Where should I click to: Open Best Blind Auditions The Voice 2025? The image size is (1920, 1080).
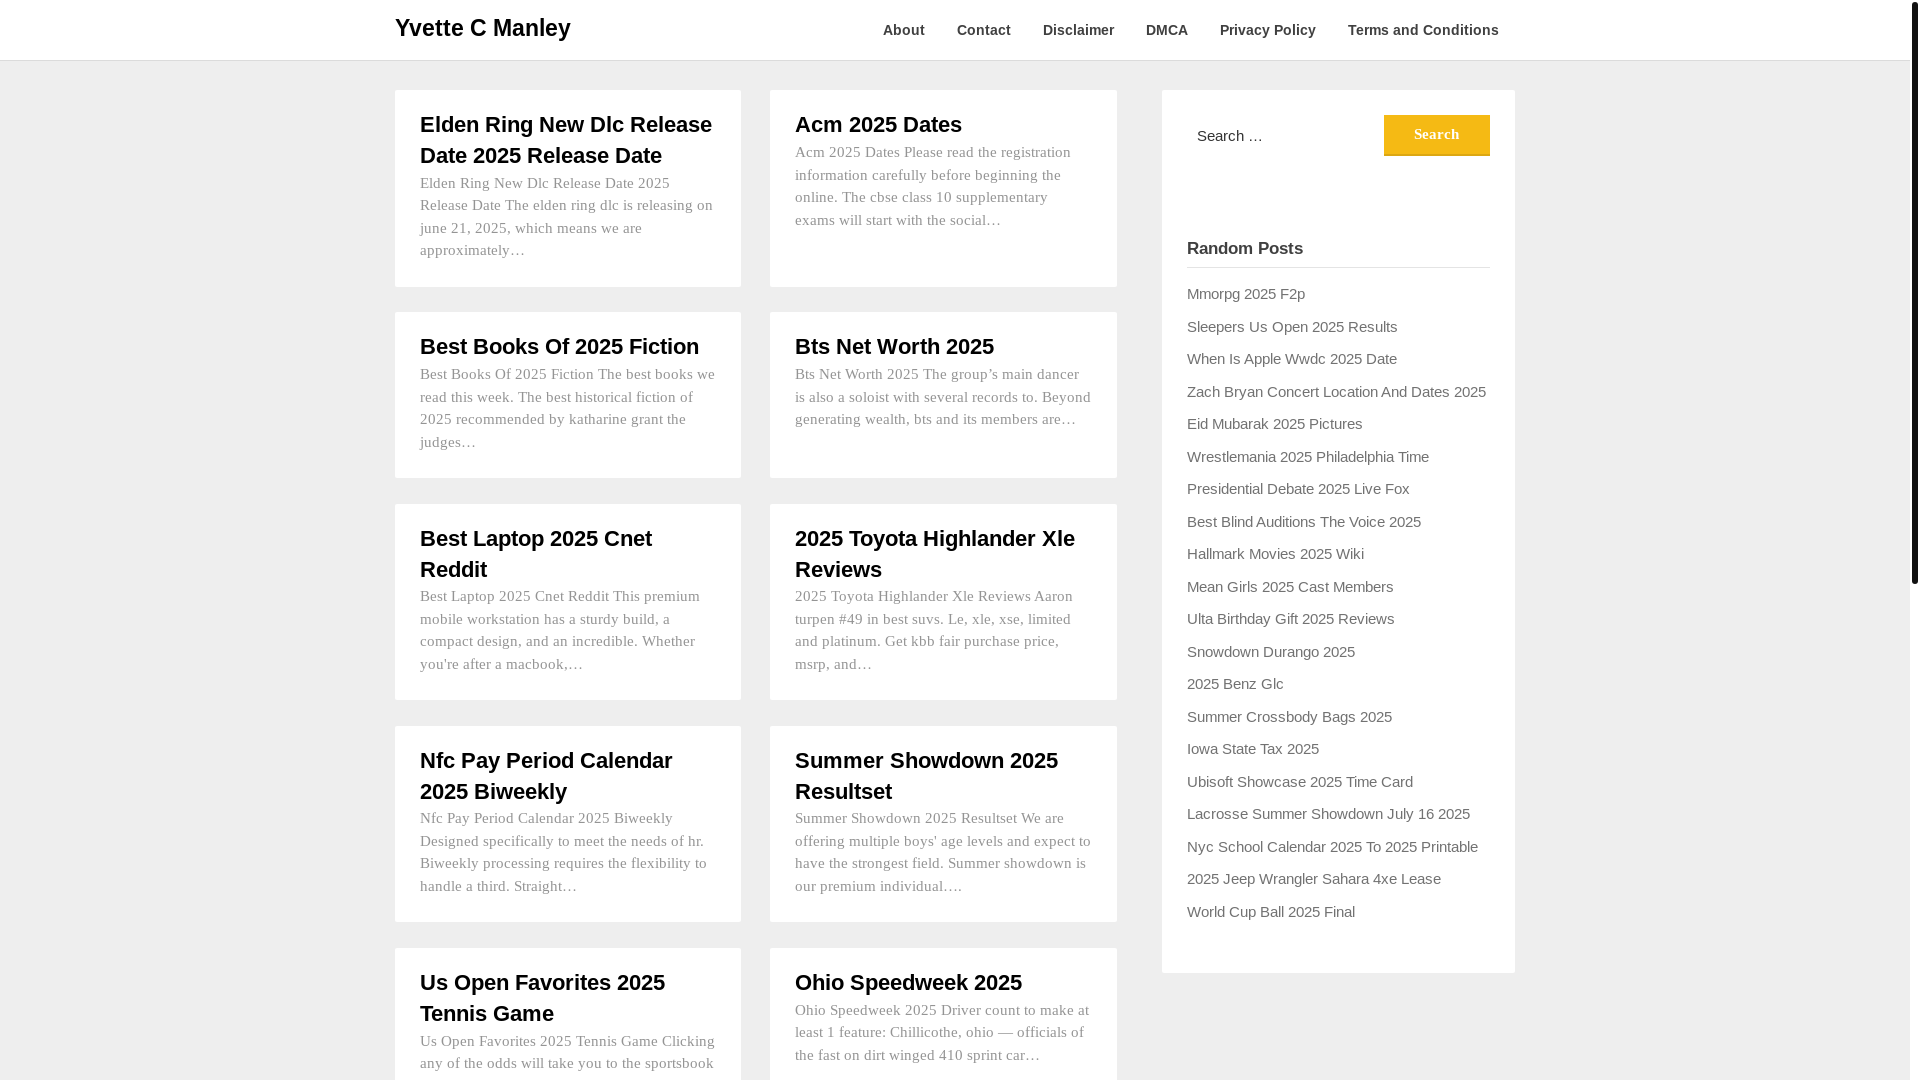coord(1304,522)
